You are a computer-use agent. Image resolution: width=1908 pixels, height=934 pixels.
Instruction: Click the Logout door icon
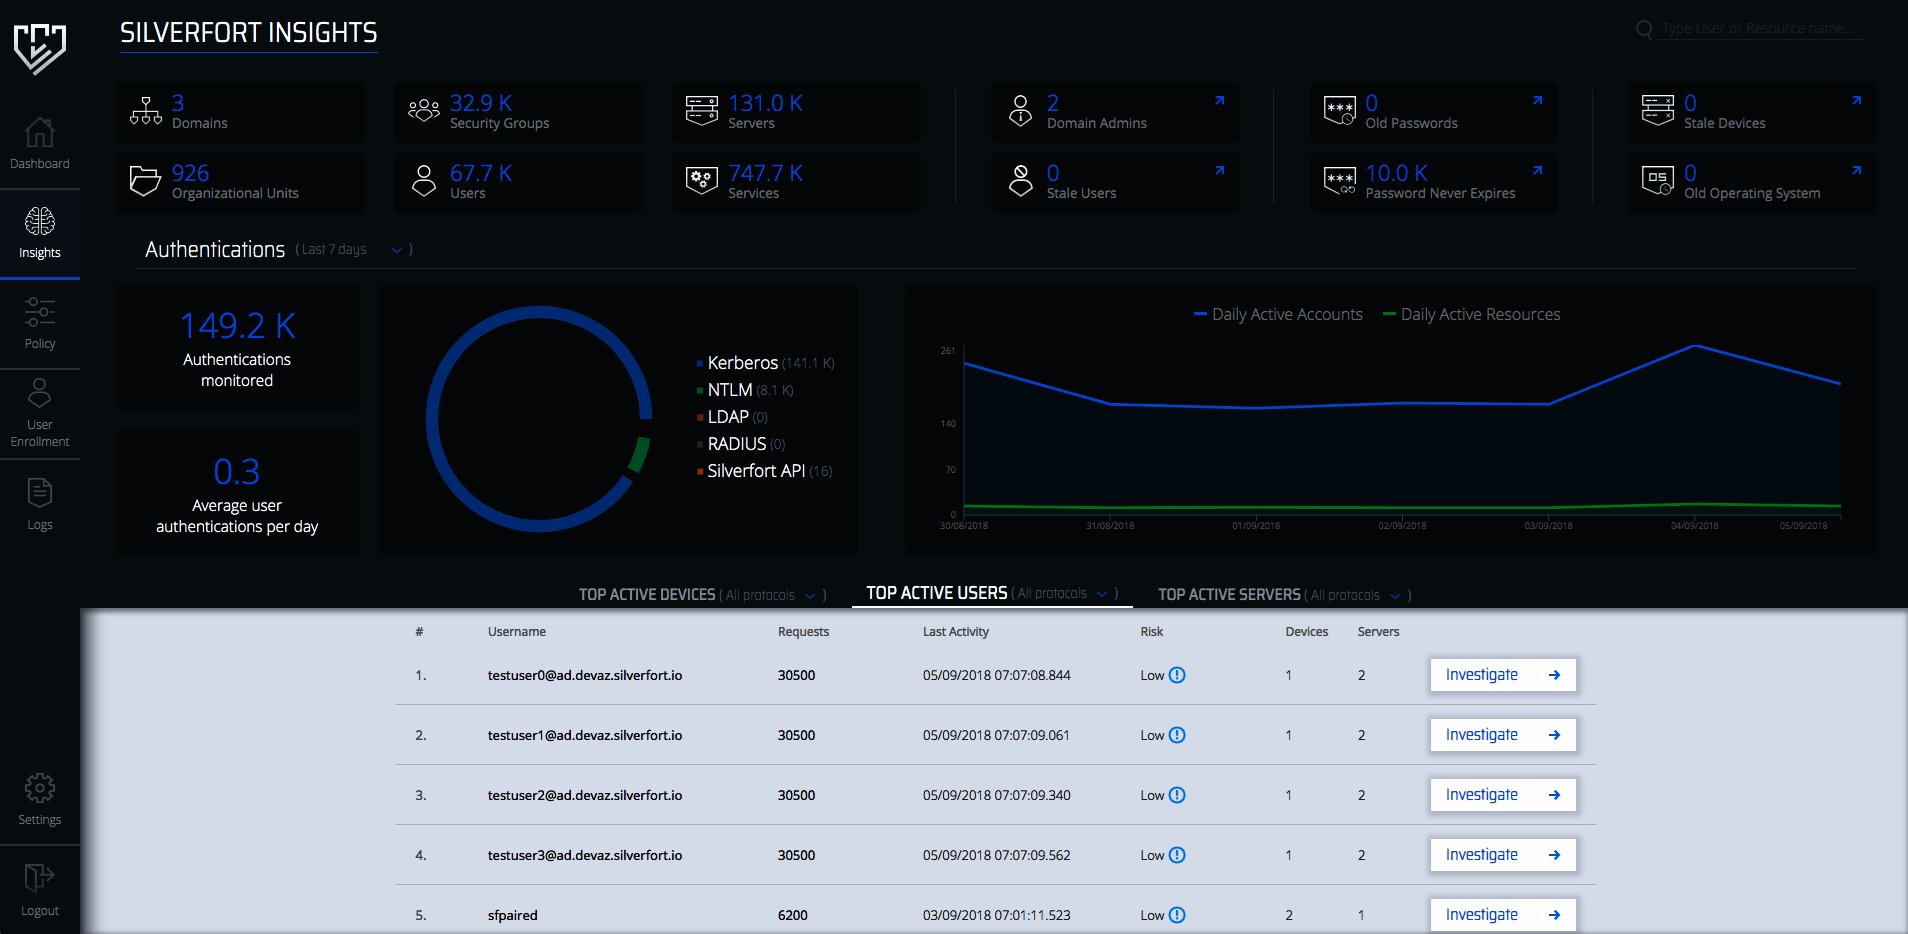click(40, 878)
